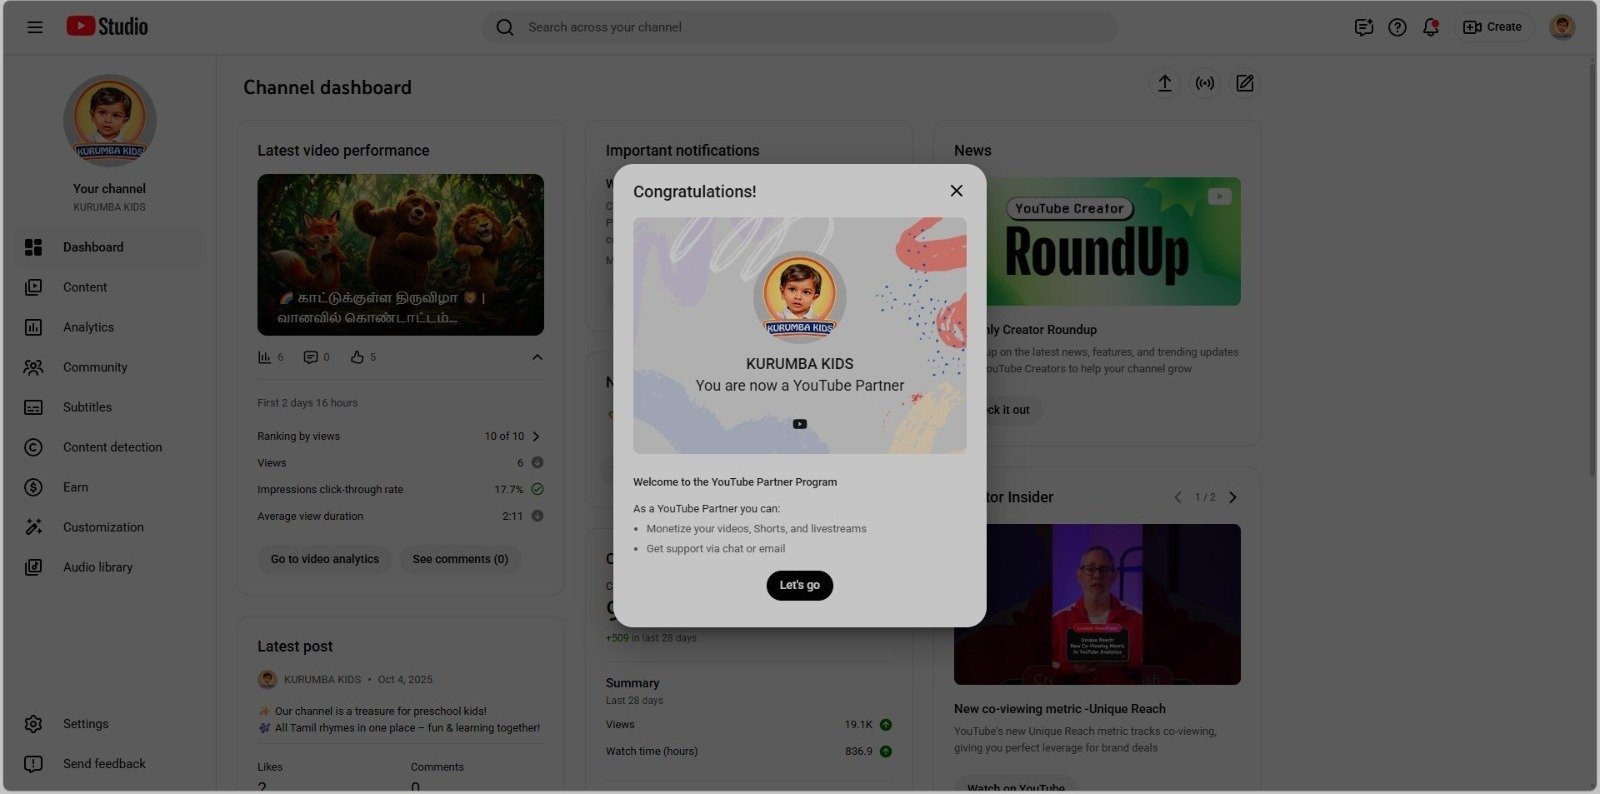This screenshot has width=1600, height=794.
Task: Click the Create button
Action: 1492,27
